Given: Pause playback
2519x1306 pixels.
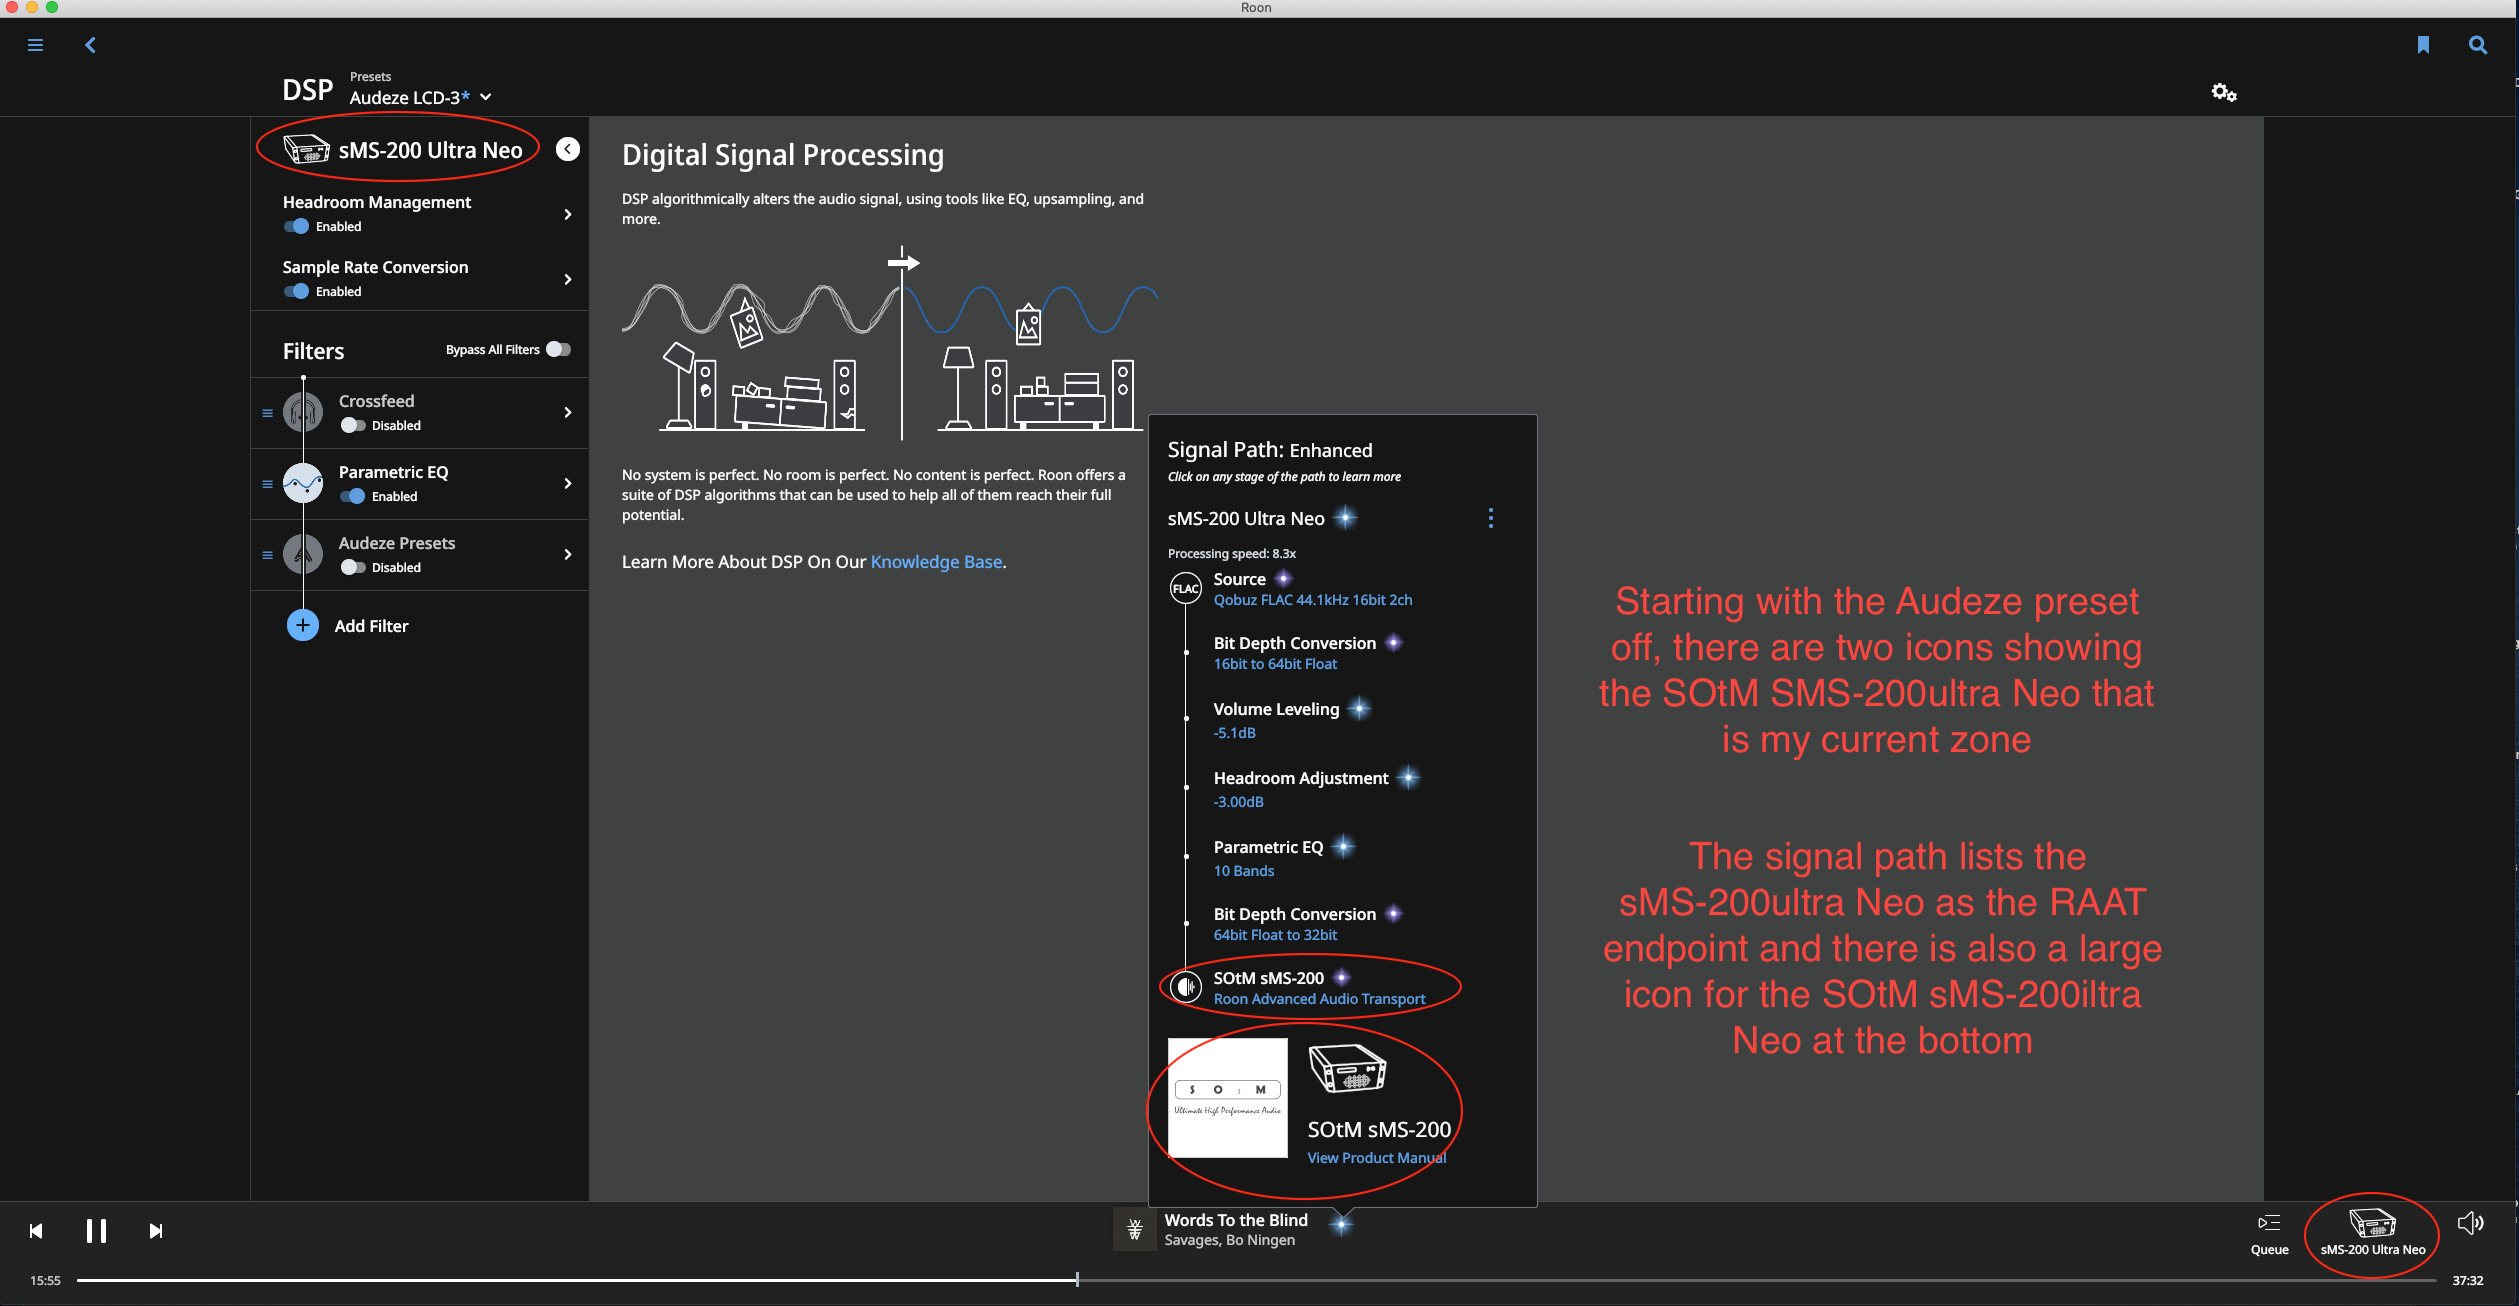Looking at the screenshot, I should click(96, 1231).
